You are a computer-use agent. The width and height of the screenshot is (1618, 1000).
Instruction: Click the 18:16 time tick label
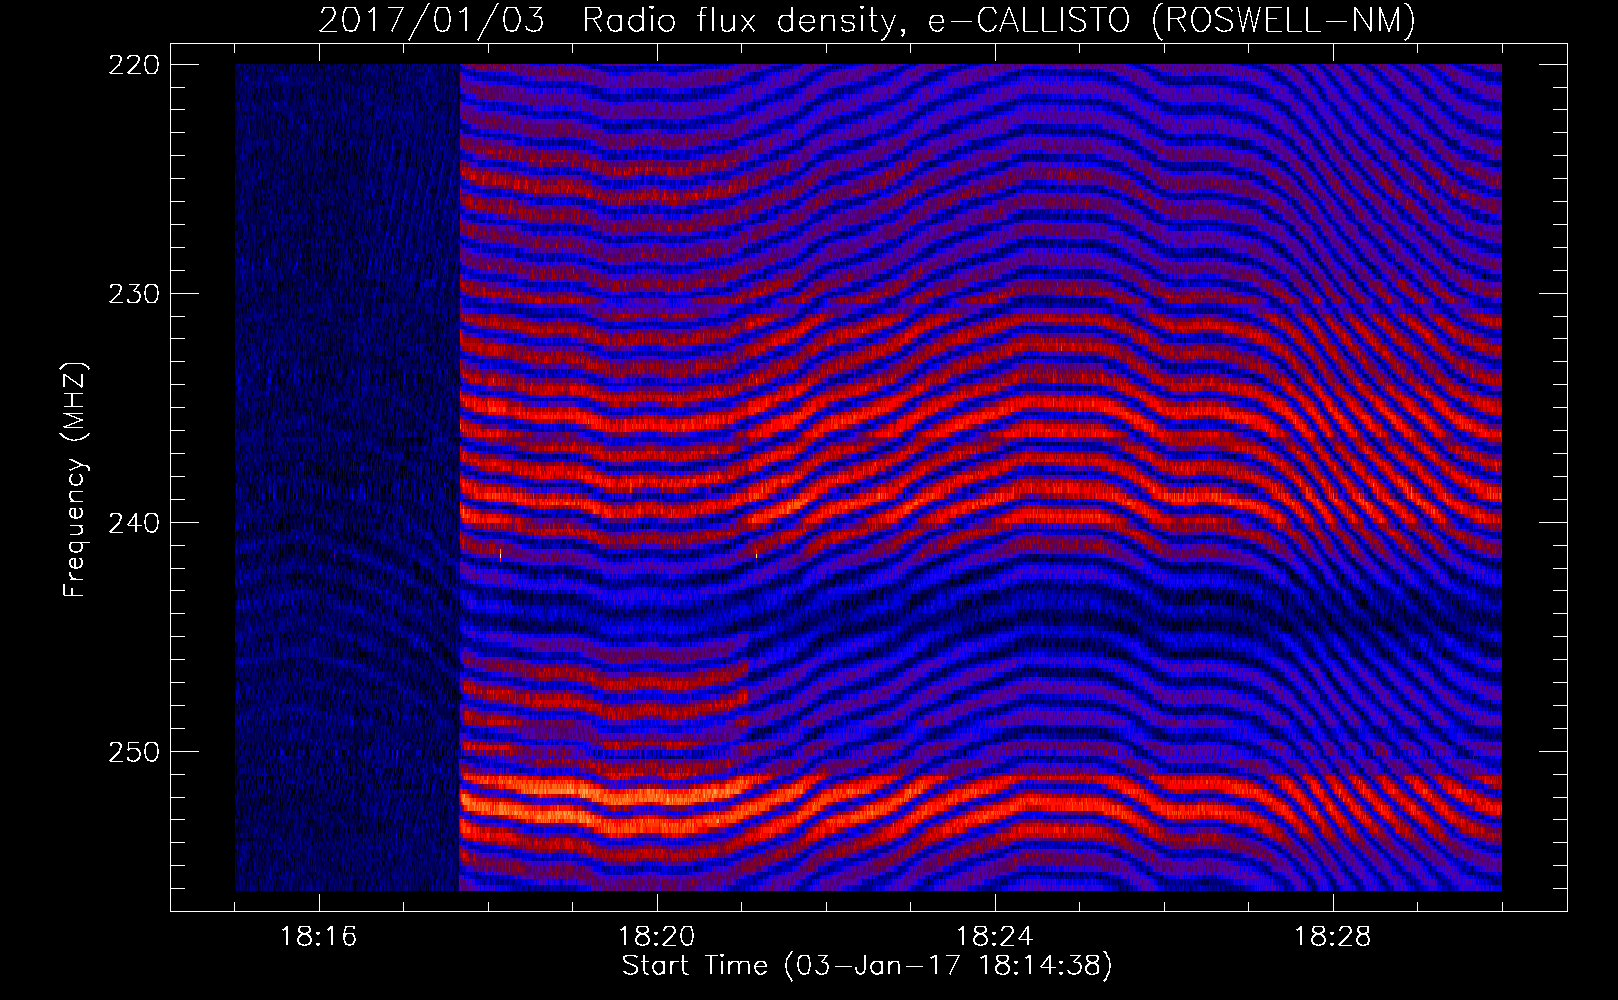coord(319,937)
